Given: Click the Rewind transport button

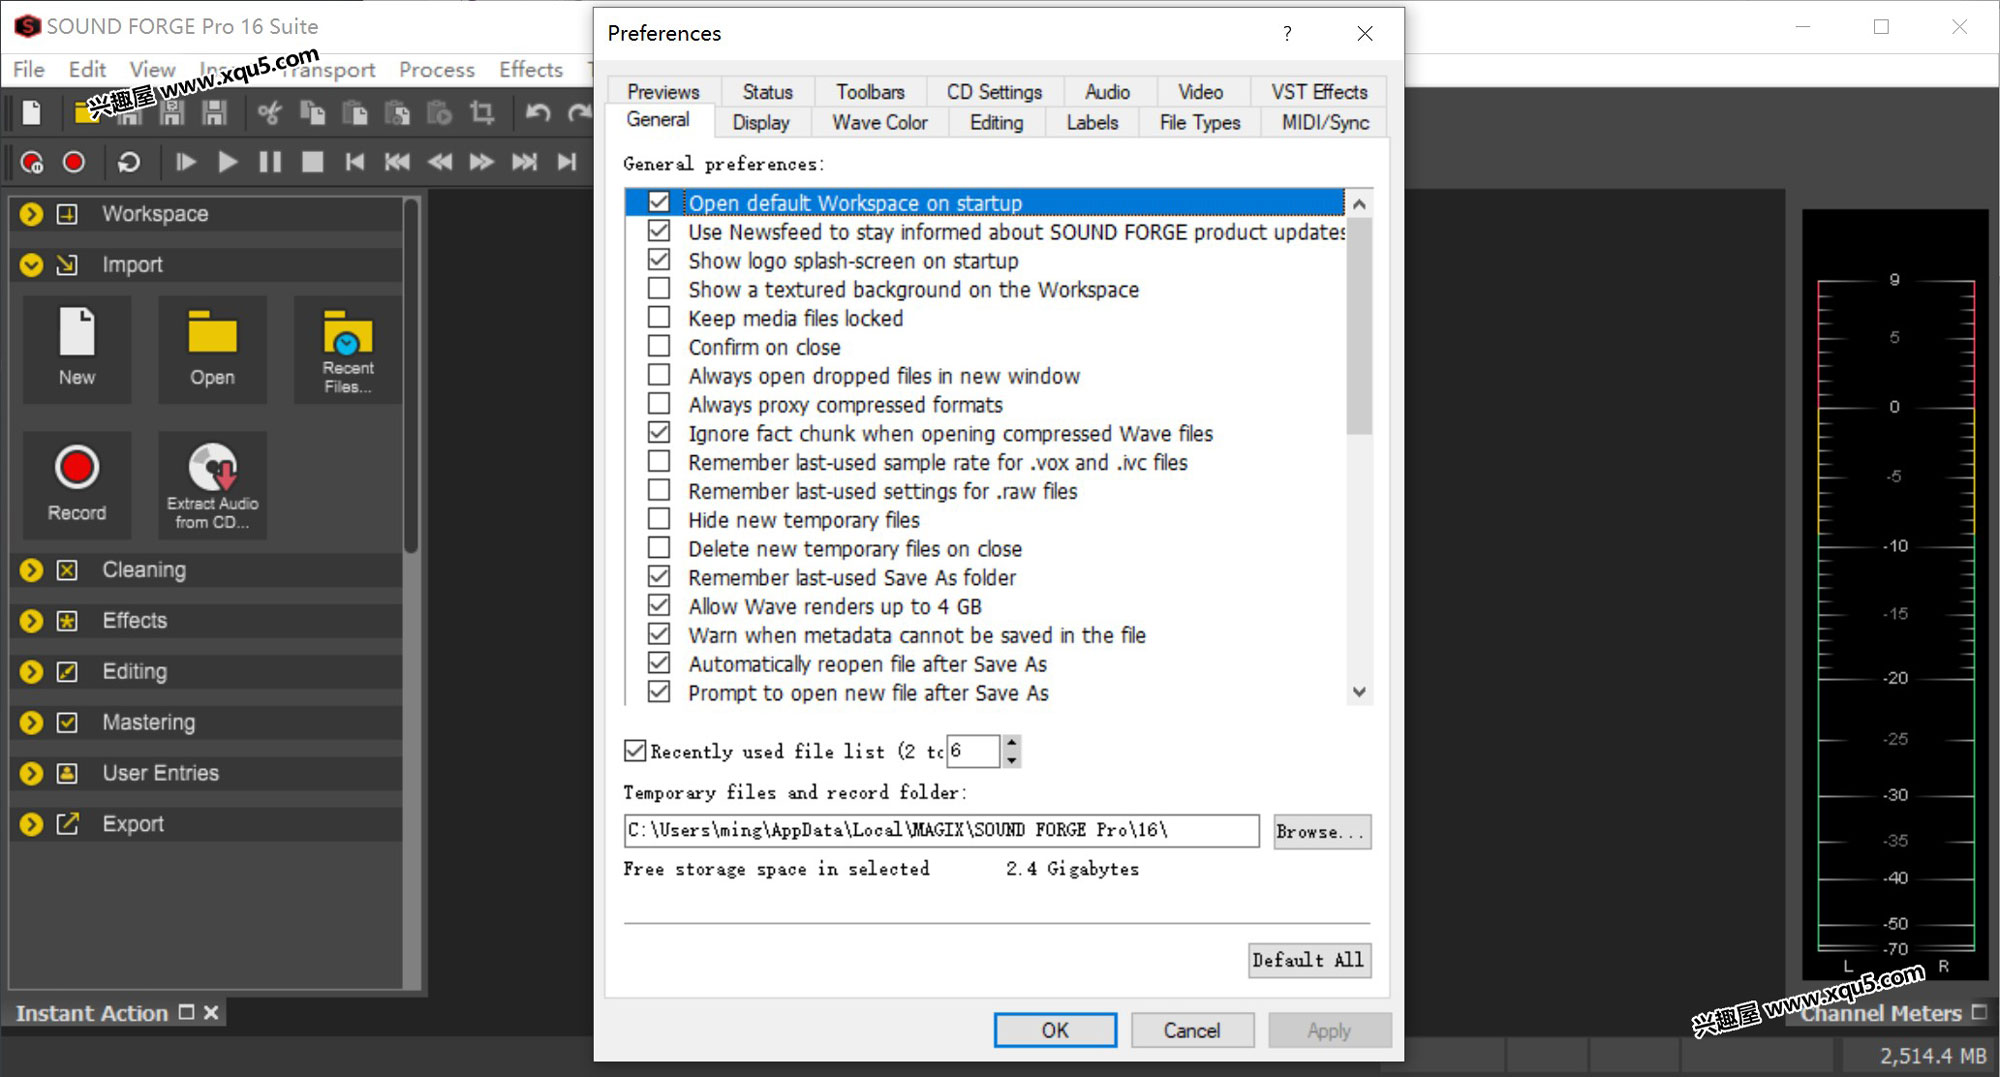Looking at the screenshot, I should pos(439,162).
